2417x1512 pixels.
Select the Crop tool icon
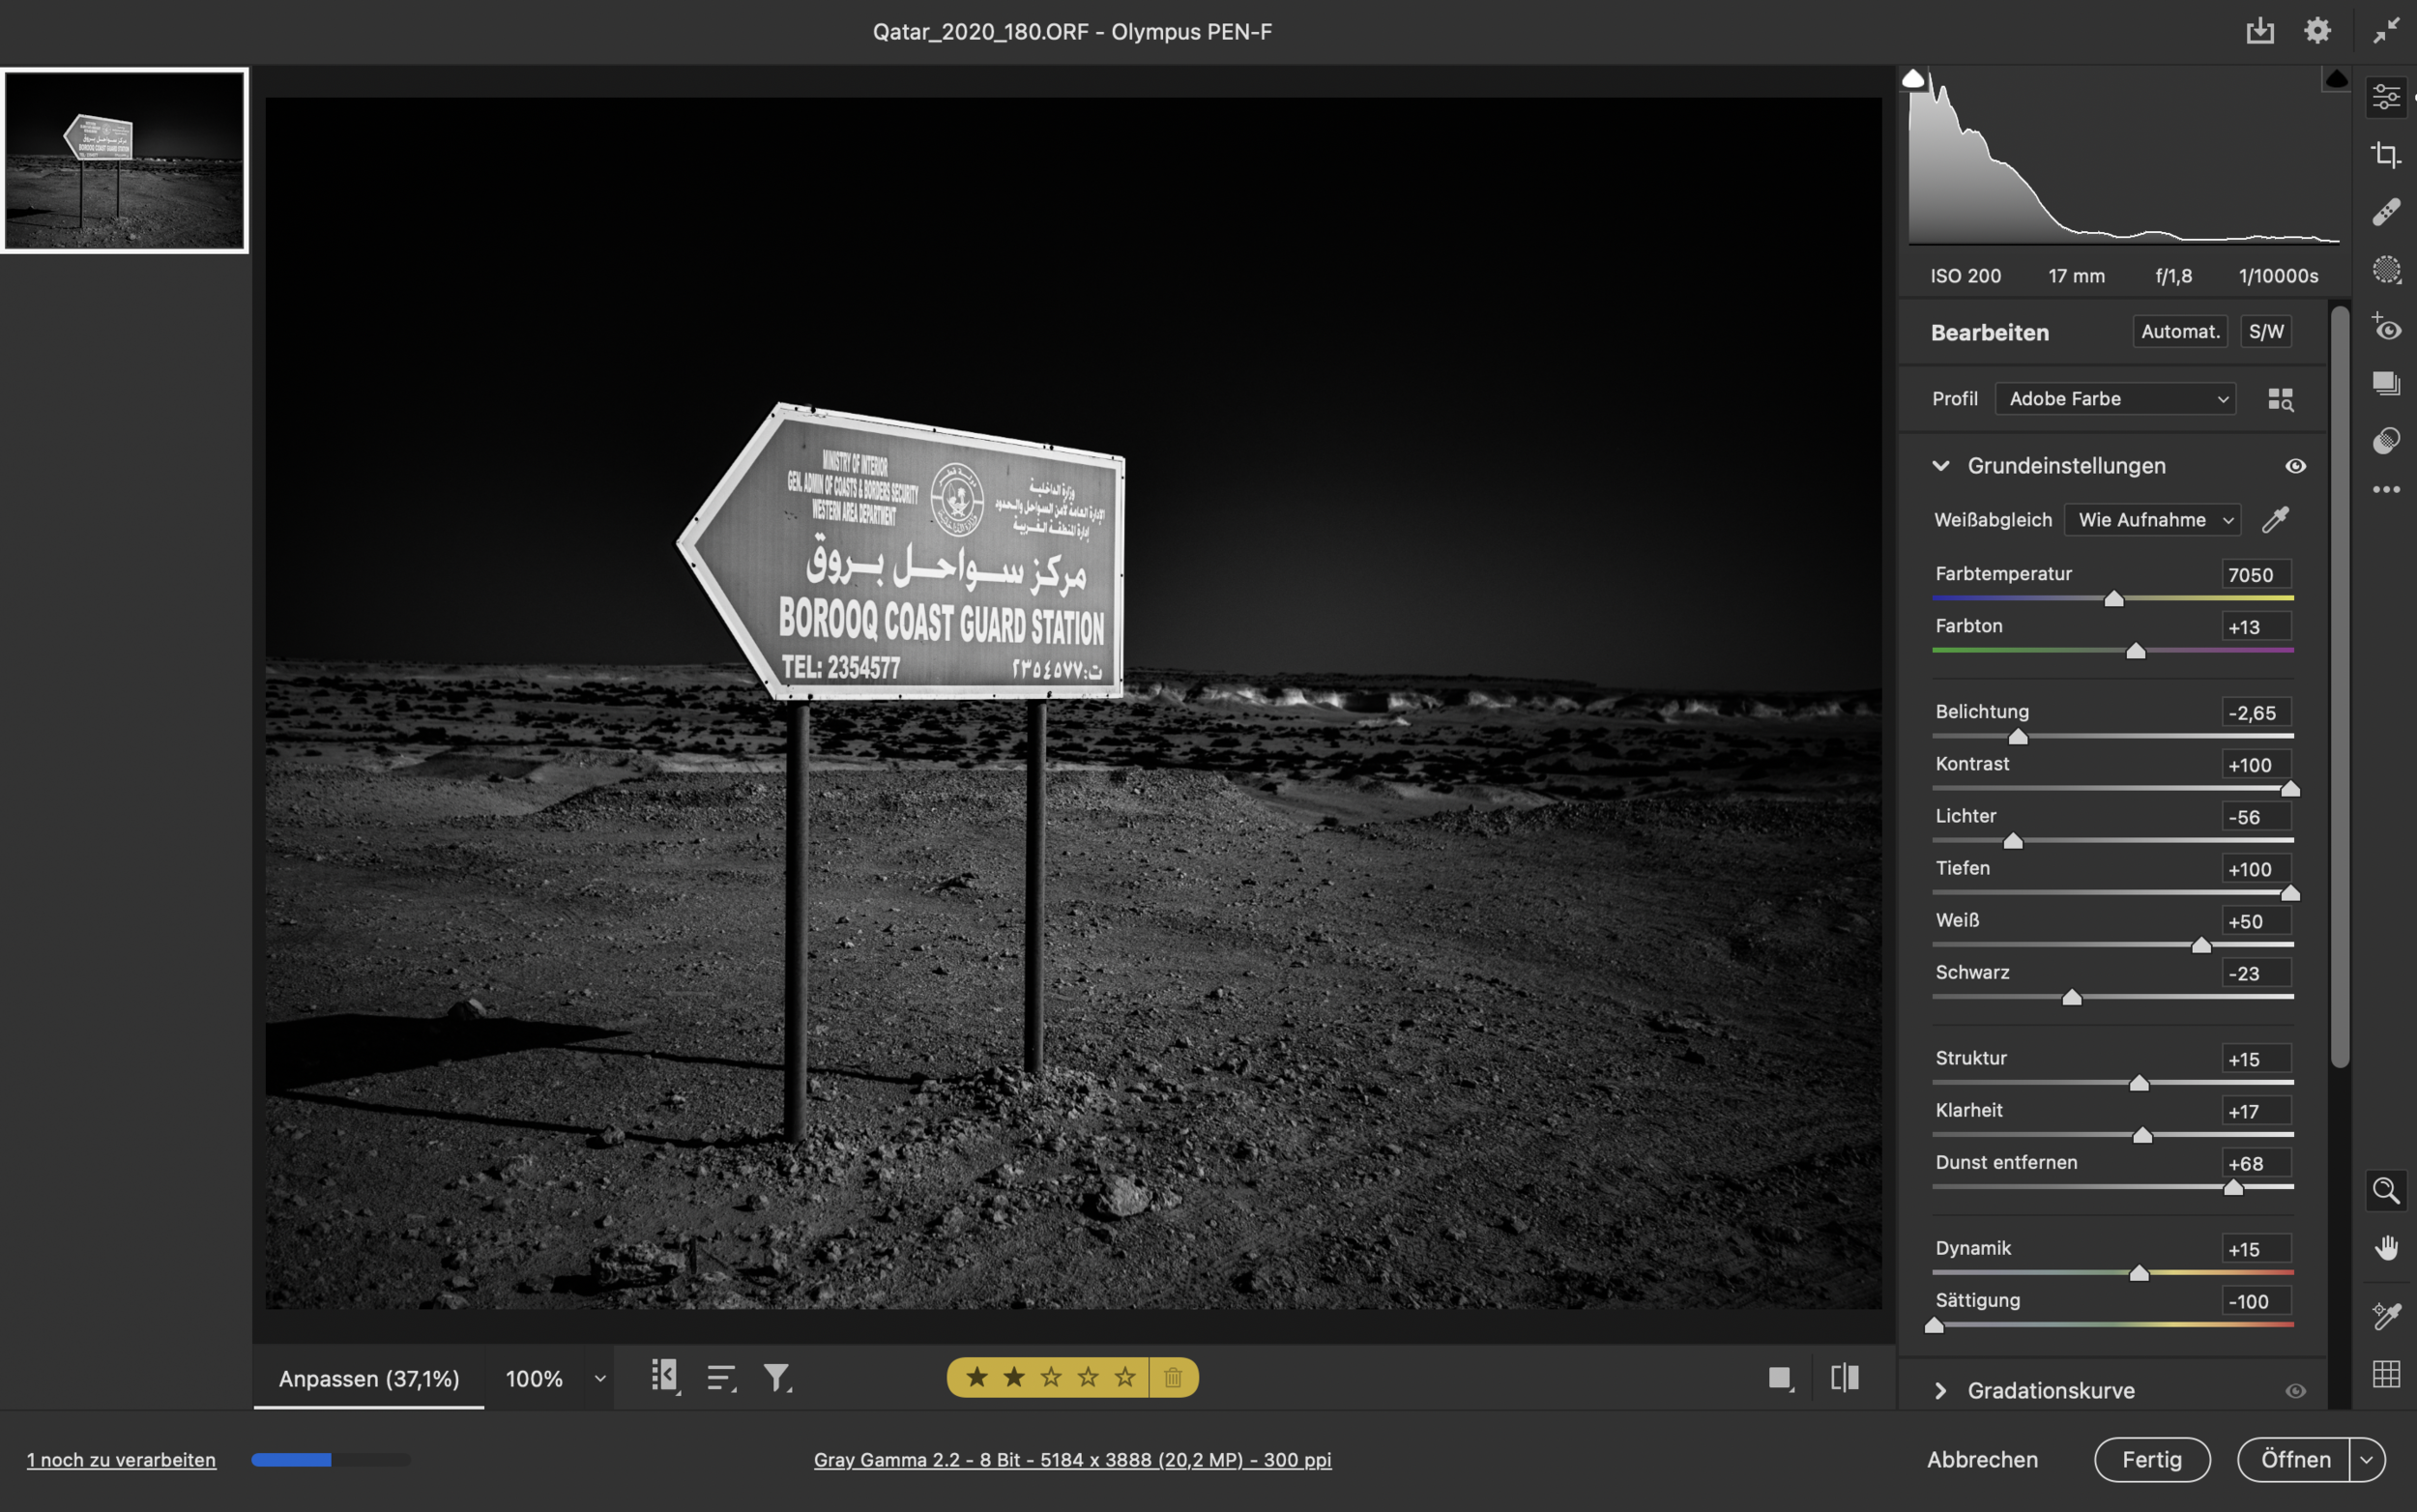2386,155
